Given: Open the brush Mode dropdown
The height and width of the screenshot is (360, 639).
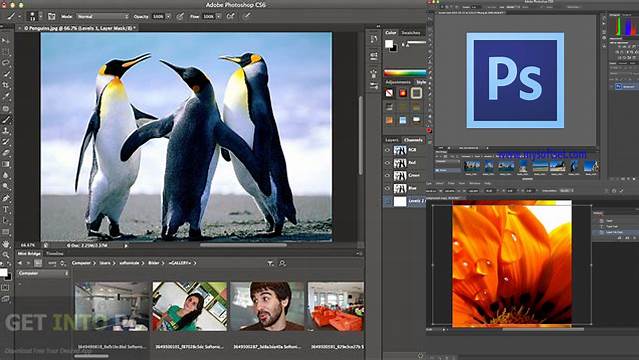Looking at the screenshot, I should click(x=103, y=16).
